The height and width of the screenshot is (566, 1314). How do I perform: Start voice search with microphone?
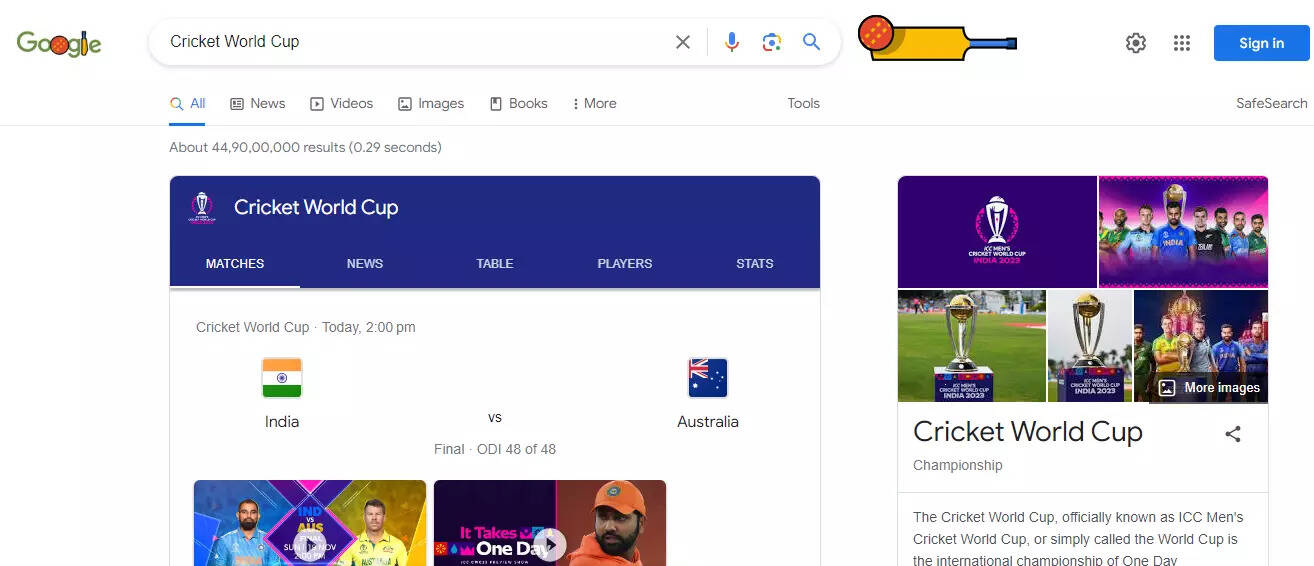point(732,42)
